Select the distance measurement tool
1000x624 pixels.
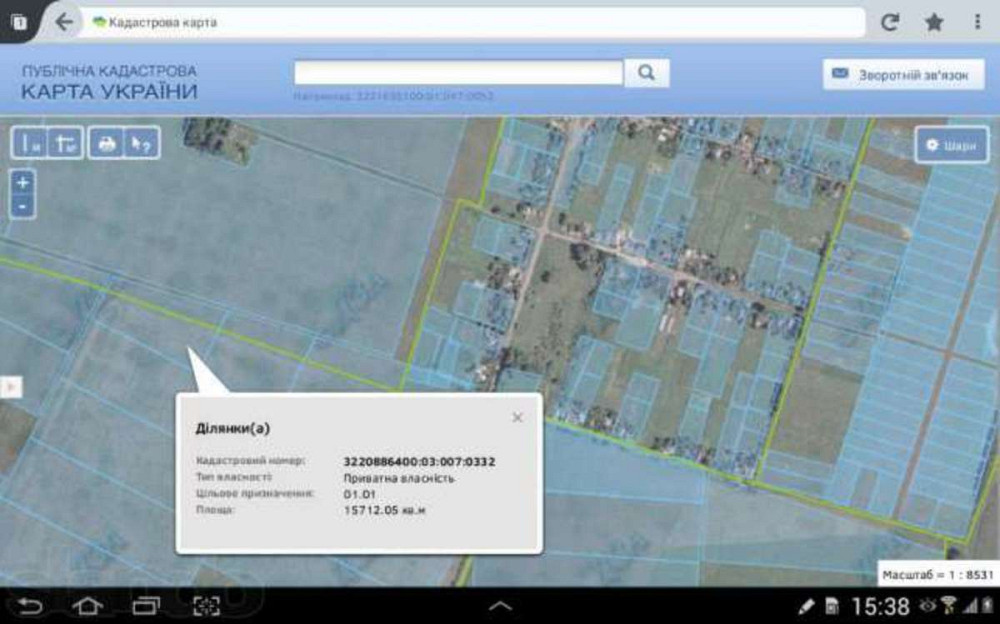[x=32, y=144]
